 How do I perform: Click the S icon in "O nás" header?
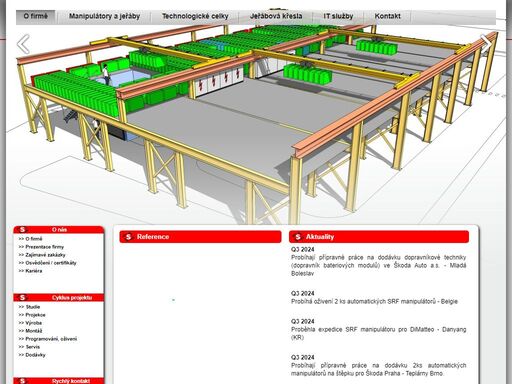pos(22,229)
